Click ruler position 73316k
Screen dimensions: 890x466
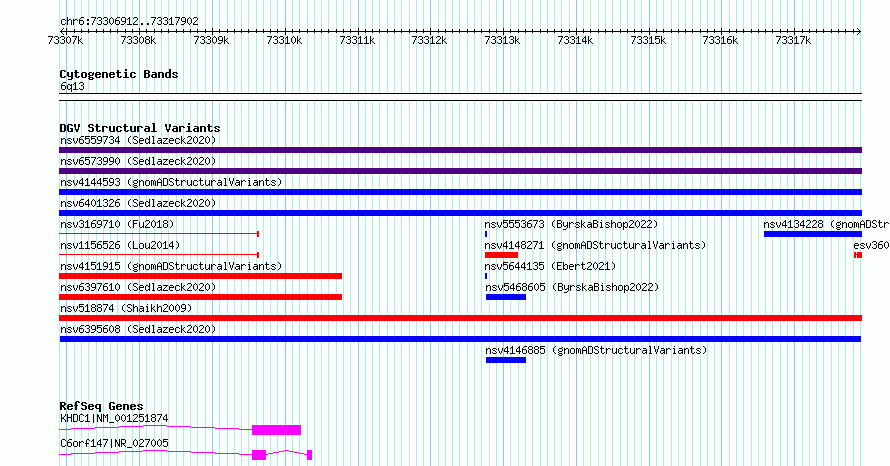click(720, 40)
